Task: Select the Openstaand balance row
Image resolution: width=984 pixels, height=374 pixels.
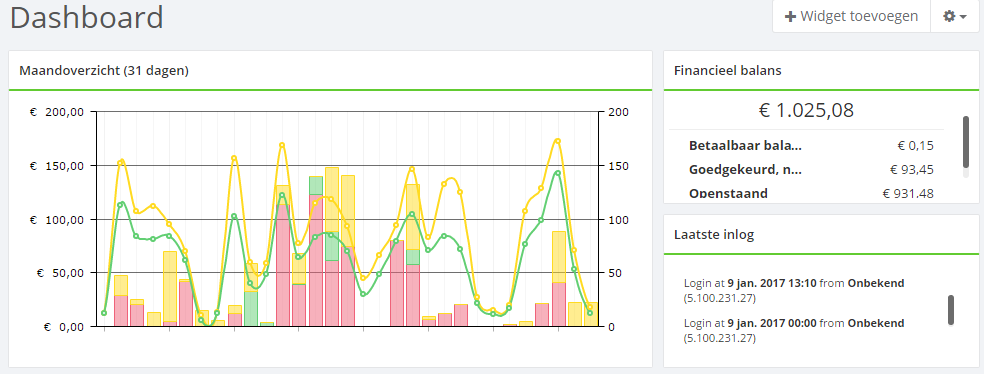Action: click(x=811, y=193)
